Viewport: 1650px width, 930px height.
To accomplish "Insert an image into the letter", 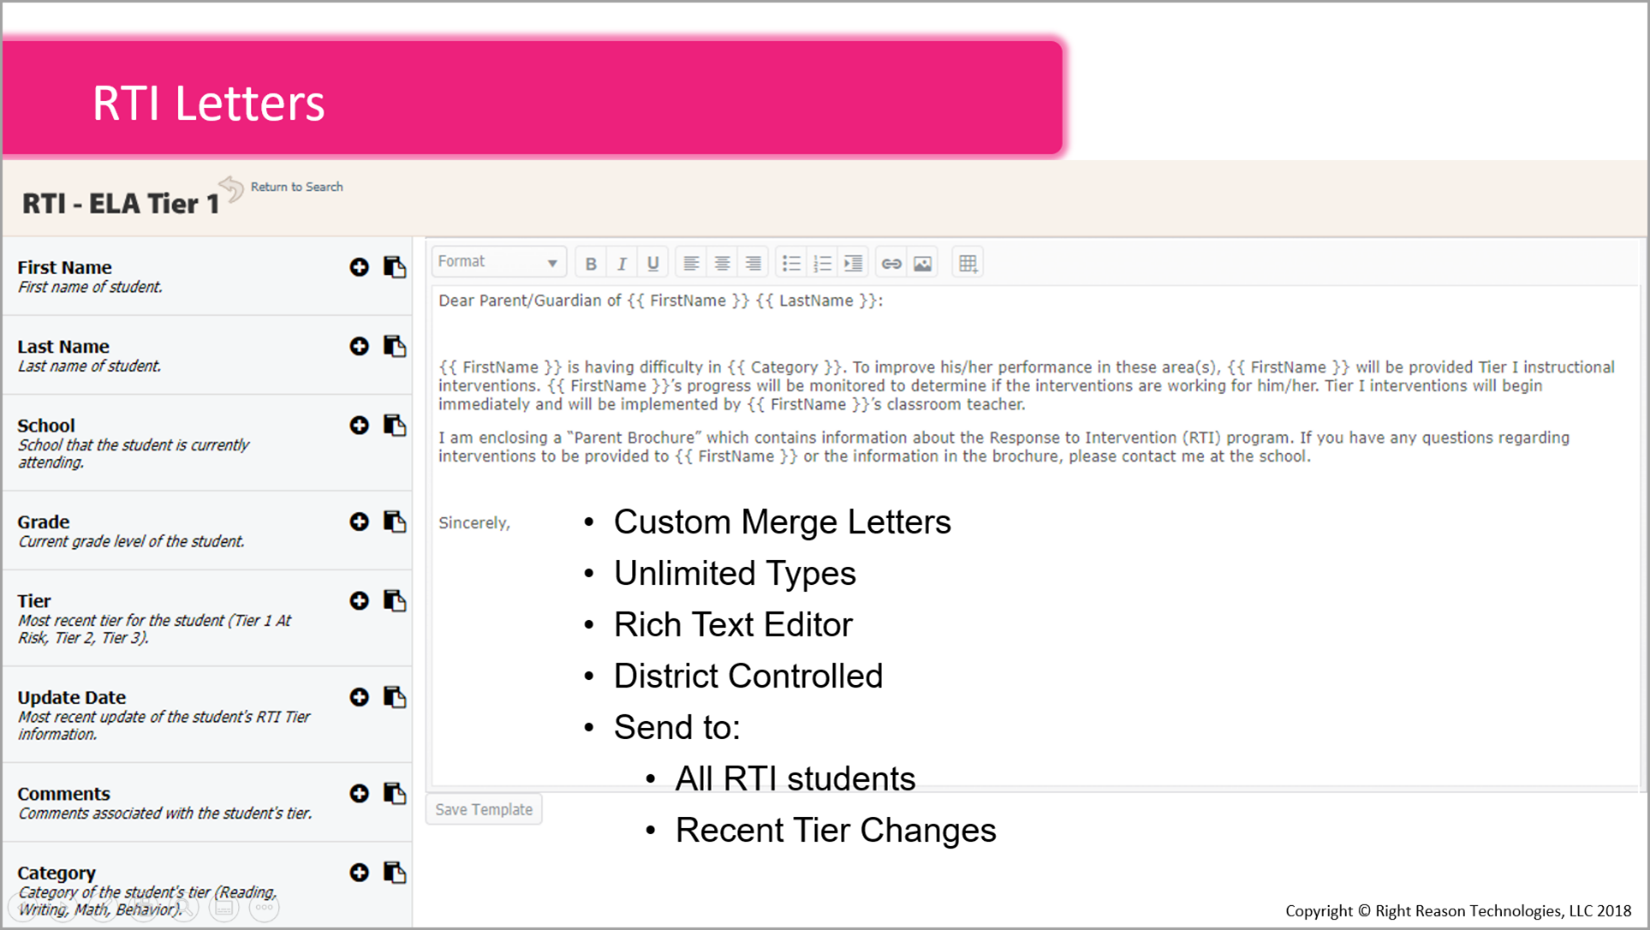I will (x=921, y=261).
